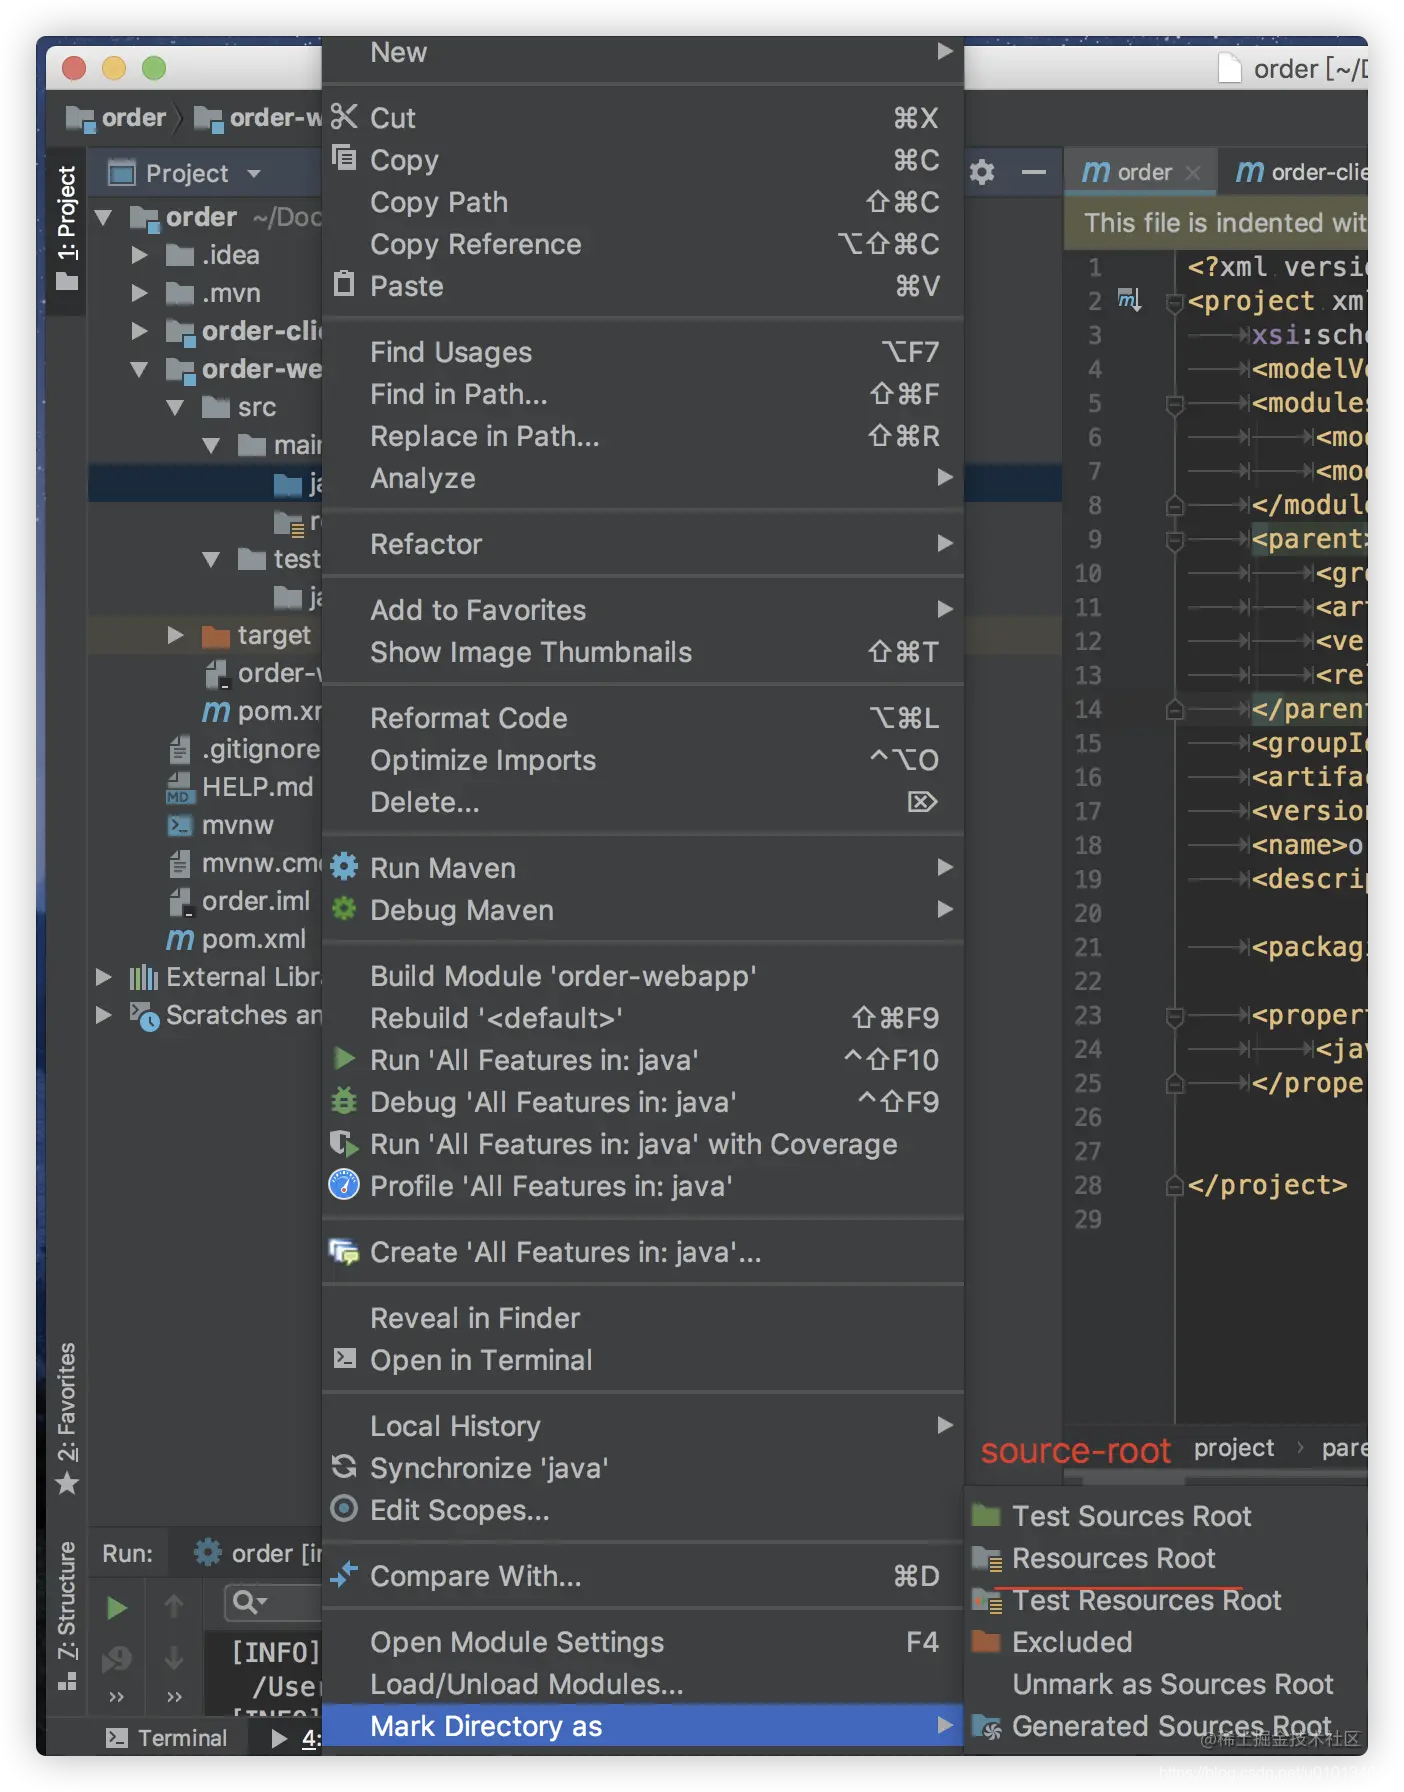1404x1792 pixels.
Task: Open the 2: Favorites side tab
Action: coord(67,1418)
